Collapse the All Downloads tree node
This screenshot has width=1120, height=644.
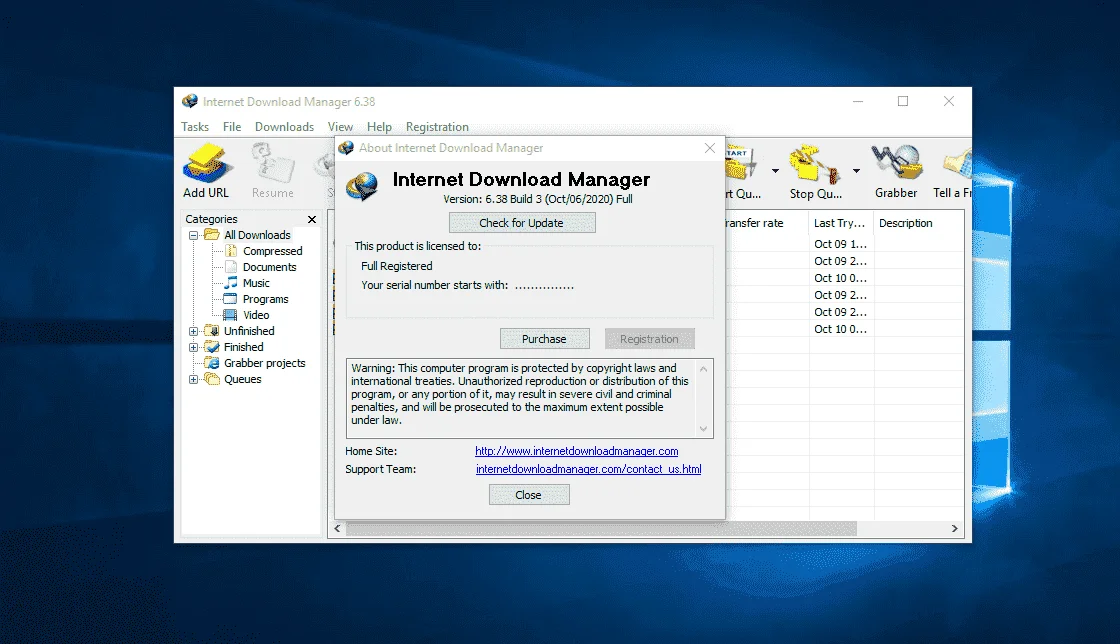(193, 235)
